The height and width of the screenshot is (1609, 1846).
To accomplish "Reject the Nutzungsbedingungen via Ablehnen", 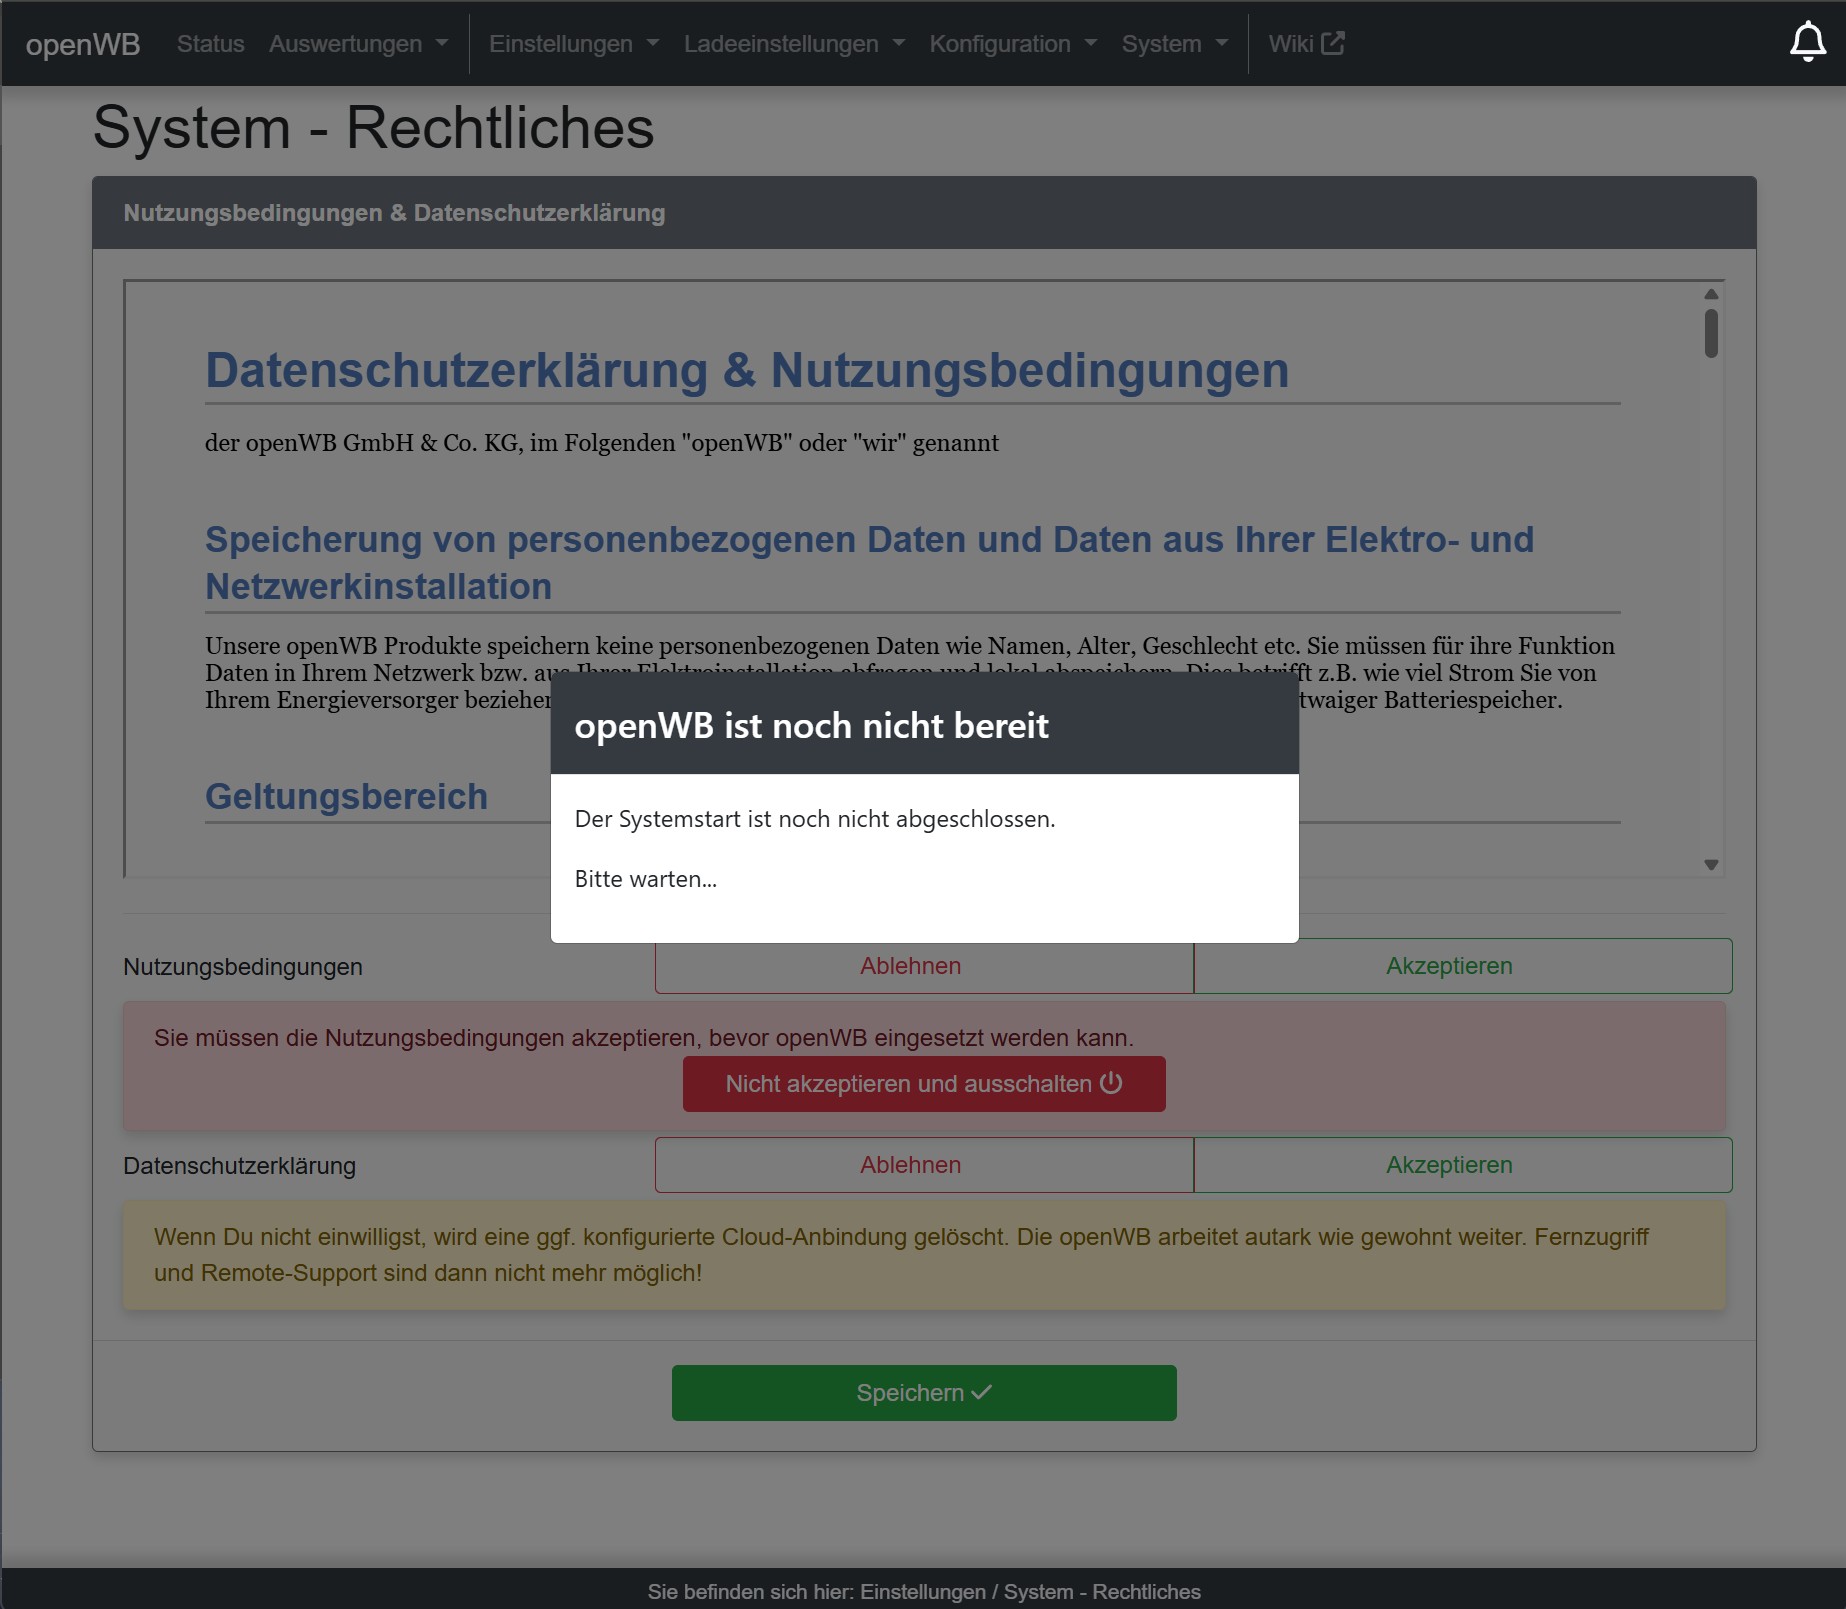I will pyautogui.click(x=910, y=966).
